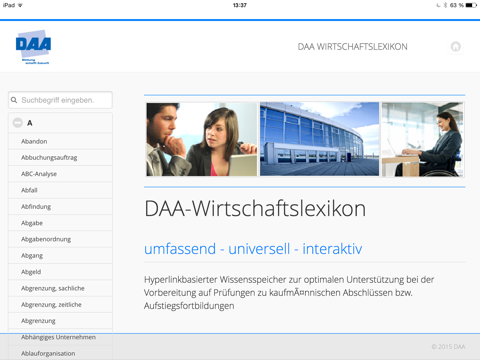
Task: Select the ABC-Analyse entry
Action: coord(60,174)
